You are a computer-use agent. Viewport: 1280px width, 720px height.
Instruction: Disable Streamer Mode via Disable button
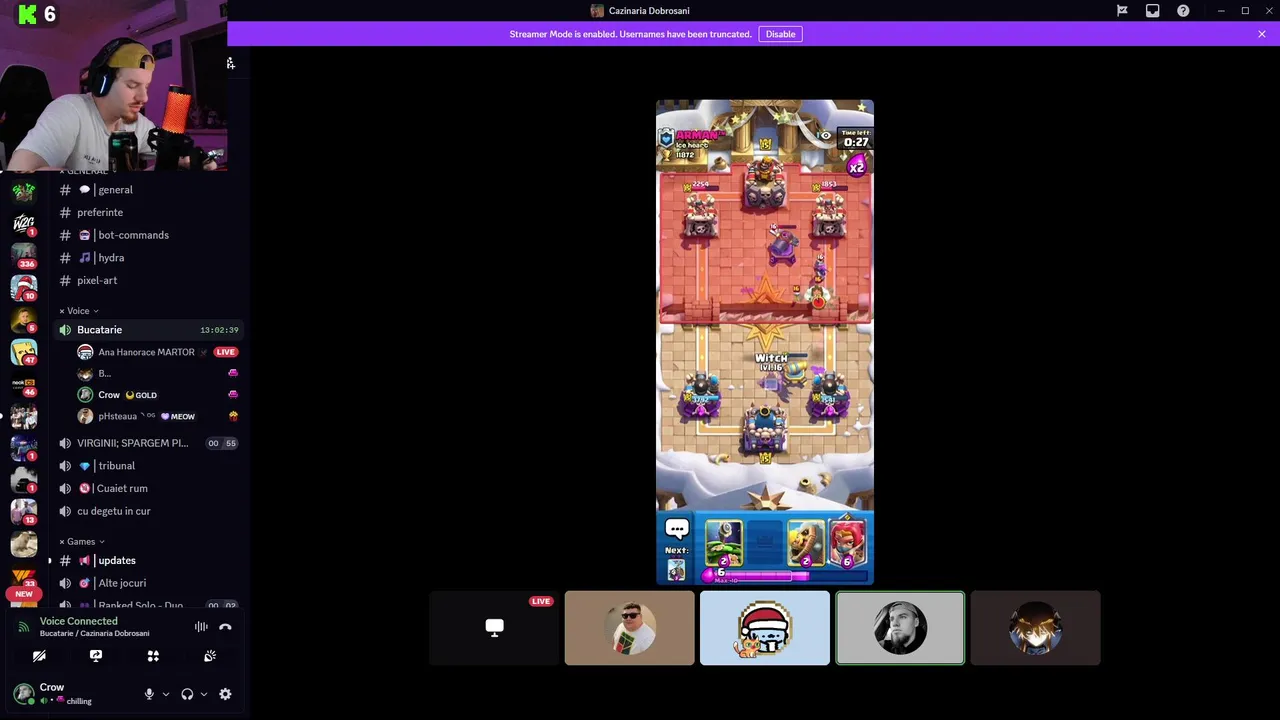780,34
